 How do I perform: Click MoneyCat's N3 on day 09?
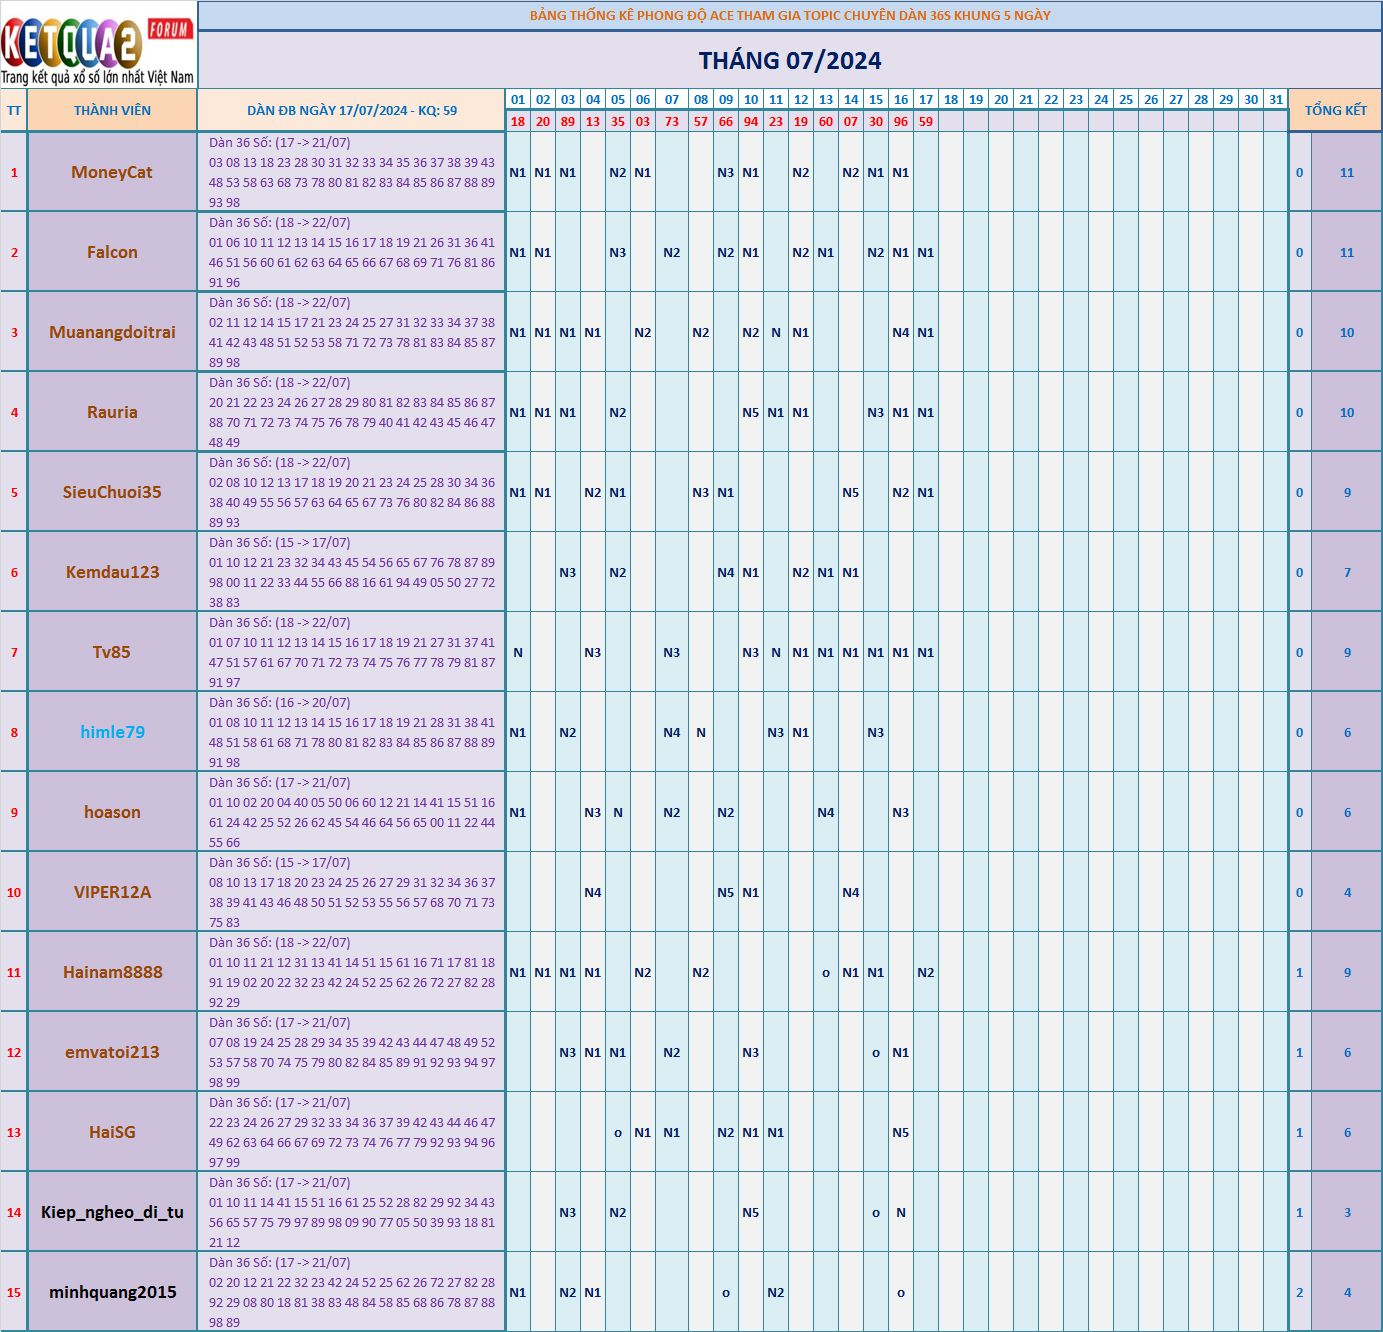(x=726, y=172)
